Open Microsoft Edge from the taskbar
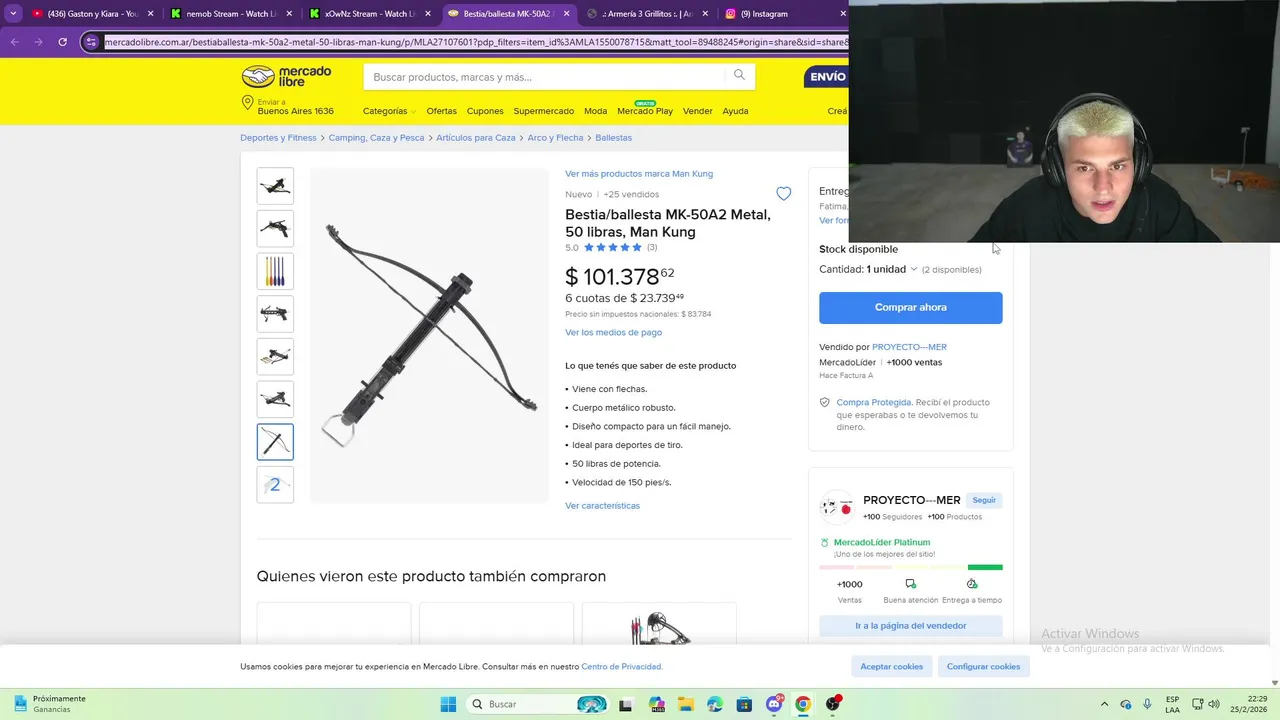 pos(714,704)
